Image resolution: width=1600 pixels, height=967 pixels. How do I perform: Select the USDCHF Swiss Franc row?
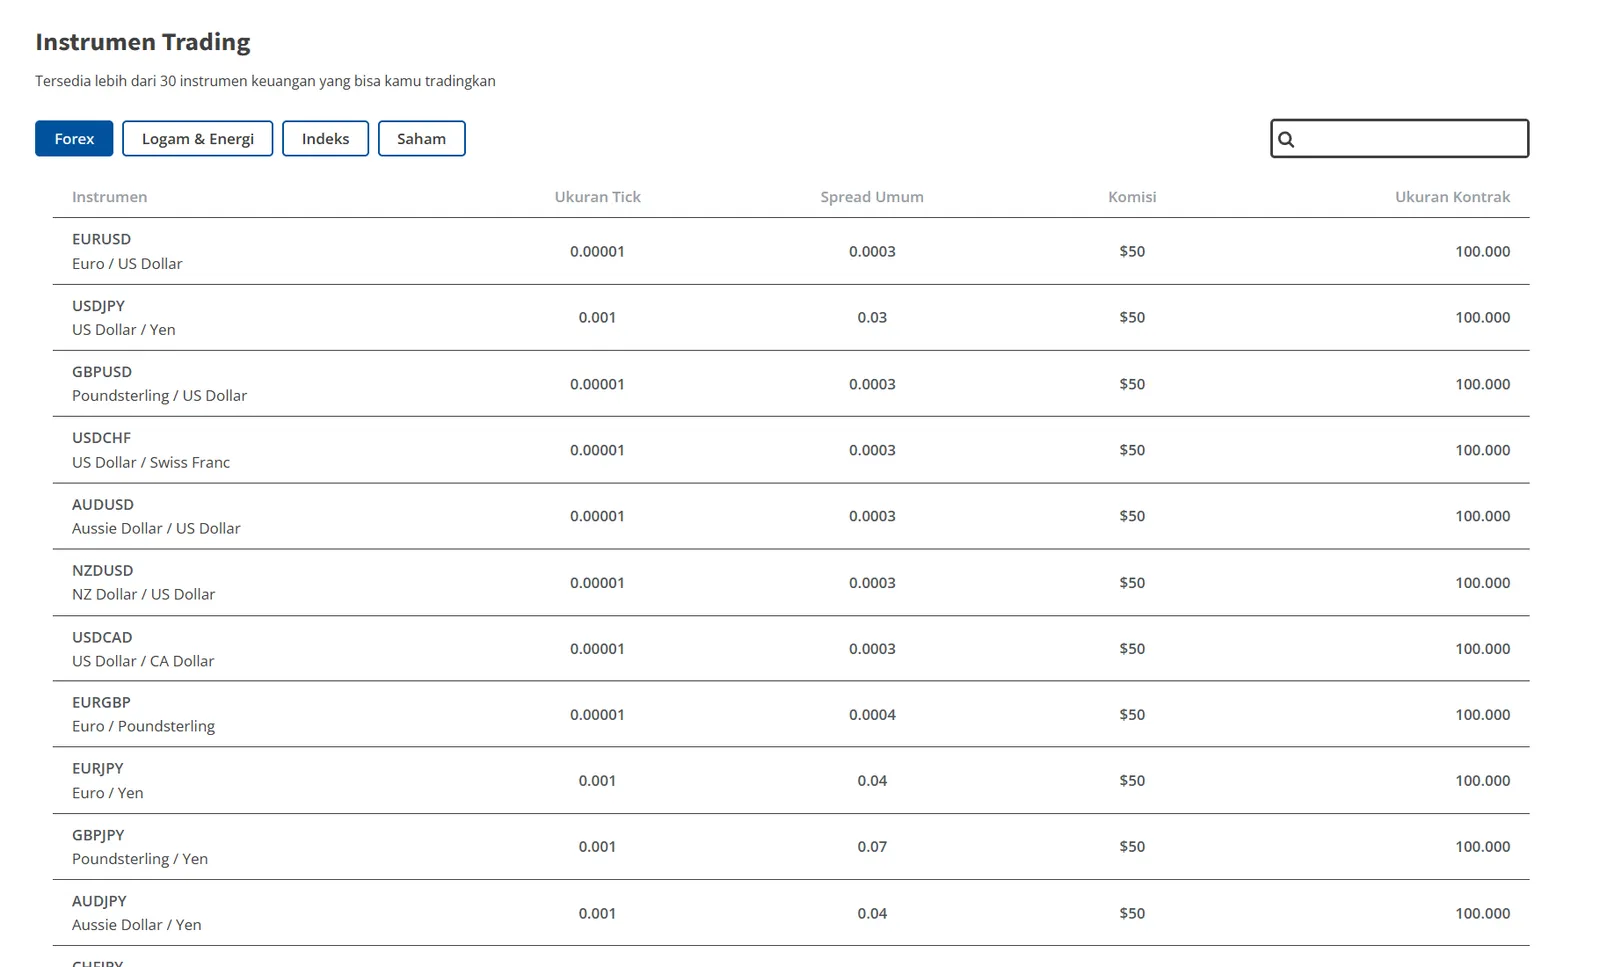[x=791, y=450]
